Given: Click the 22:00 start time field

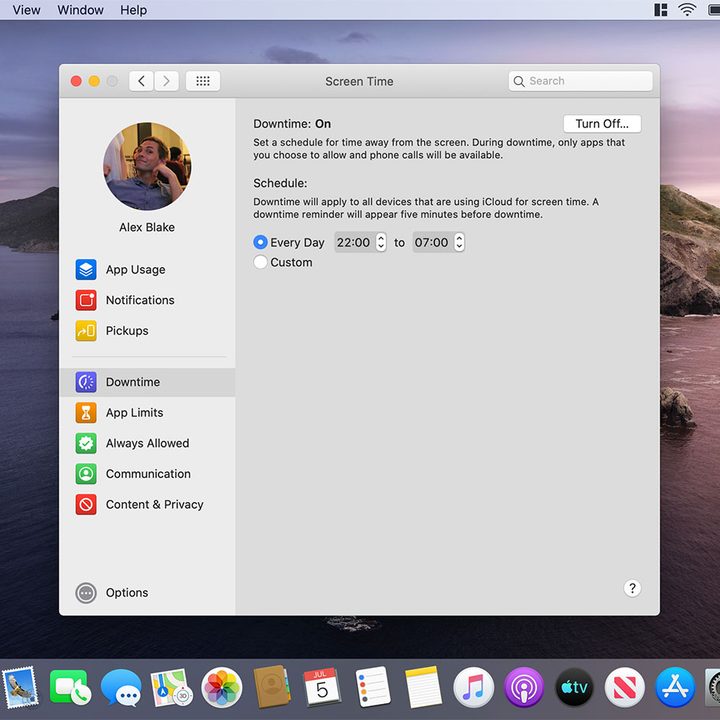Looking at the screenshot, I should 354,242.
